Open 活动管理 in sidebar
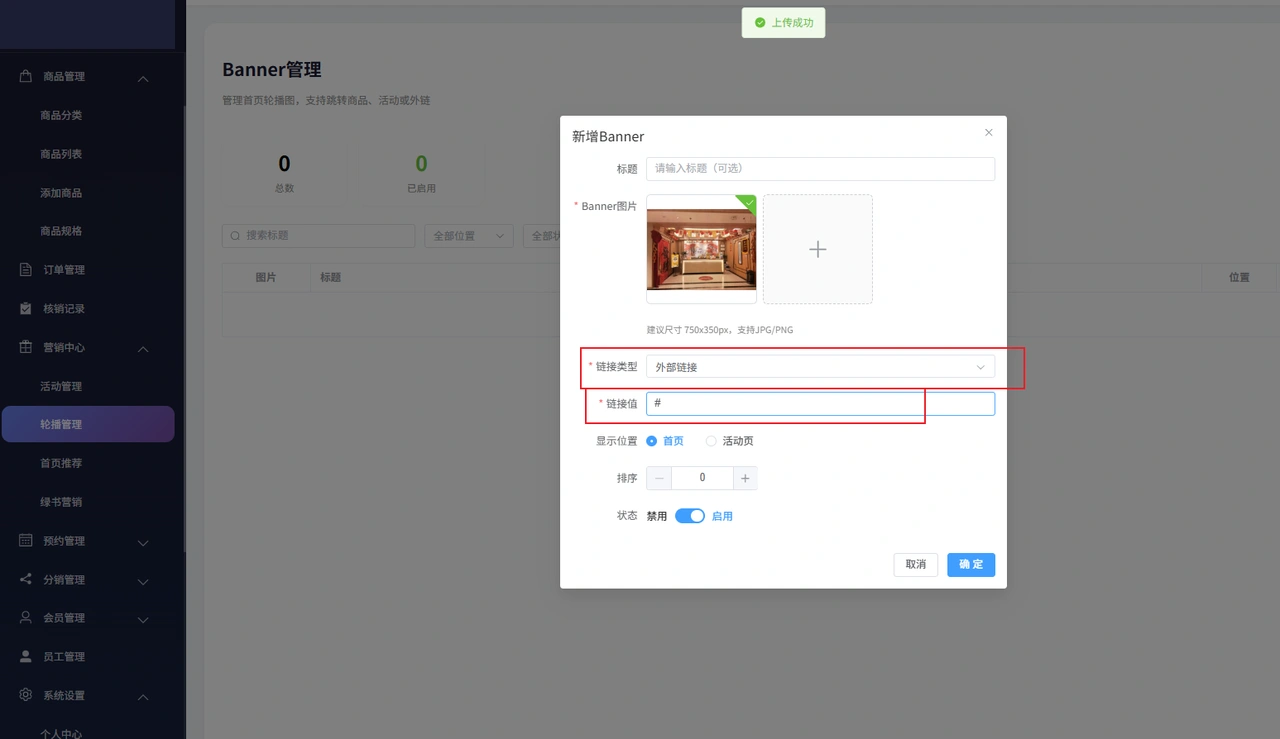 (61, 386)
